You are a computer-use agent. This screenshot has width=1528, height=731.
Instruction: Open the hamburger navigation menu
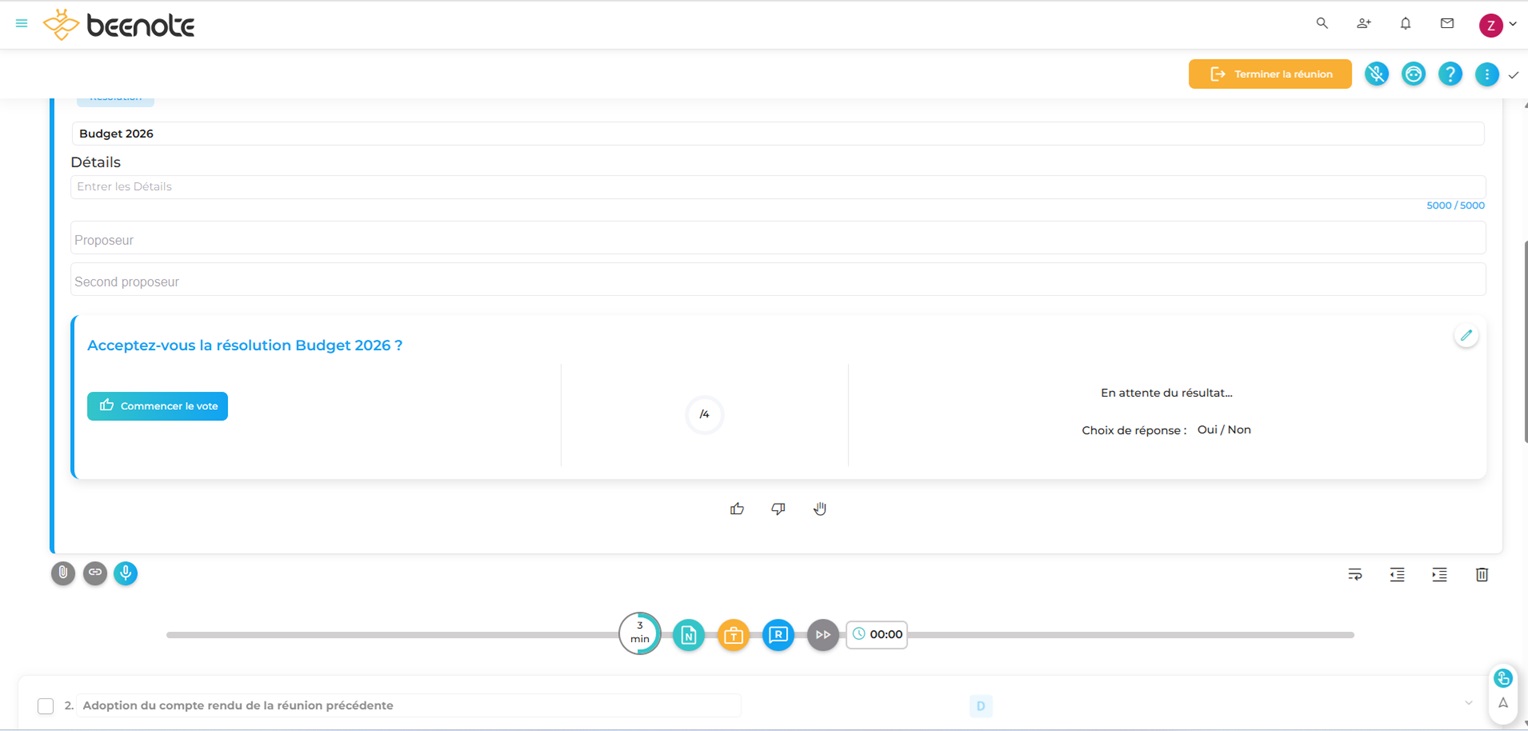tap(21, 24)
